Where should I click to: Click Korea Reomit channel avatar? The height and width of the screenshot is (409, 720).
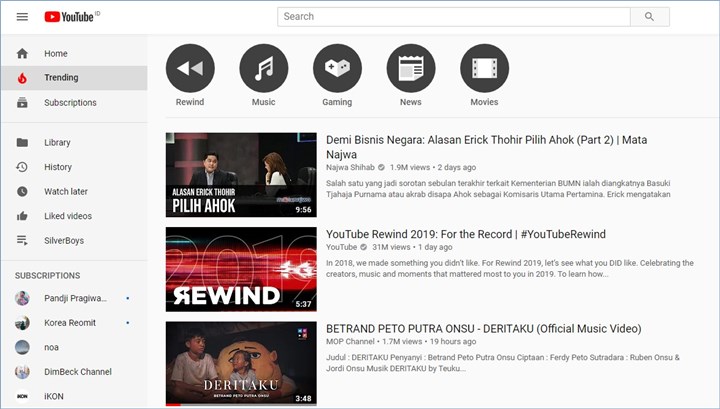(22, 323)
